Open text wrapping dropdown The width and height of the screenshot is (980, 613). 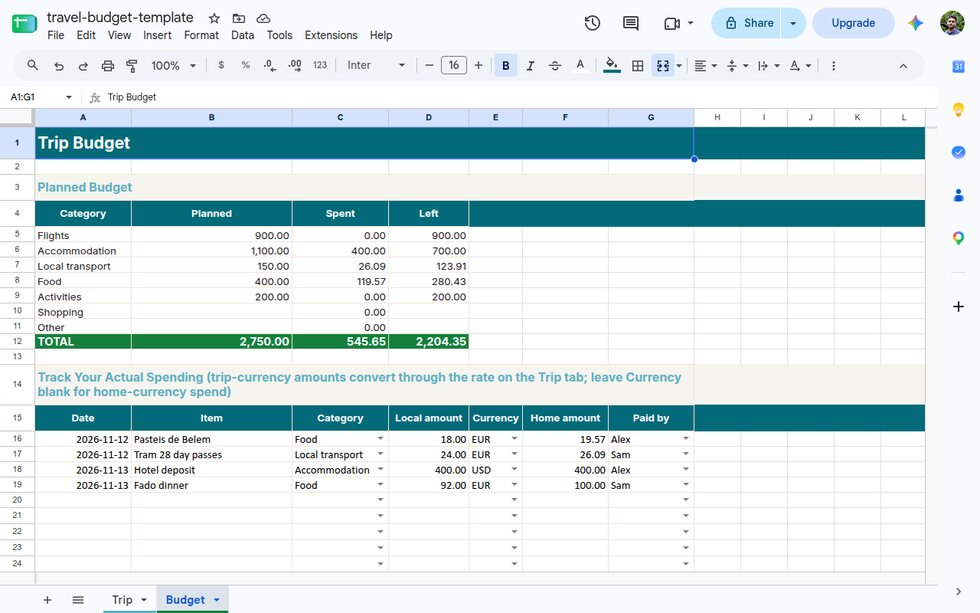(x=768, y=66)
